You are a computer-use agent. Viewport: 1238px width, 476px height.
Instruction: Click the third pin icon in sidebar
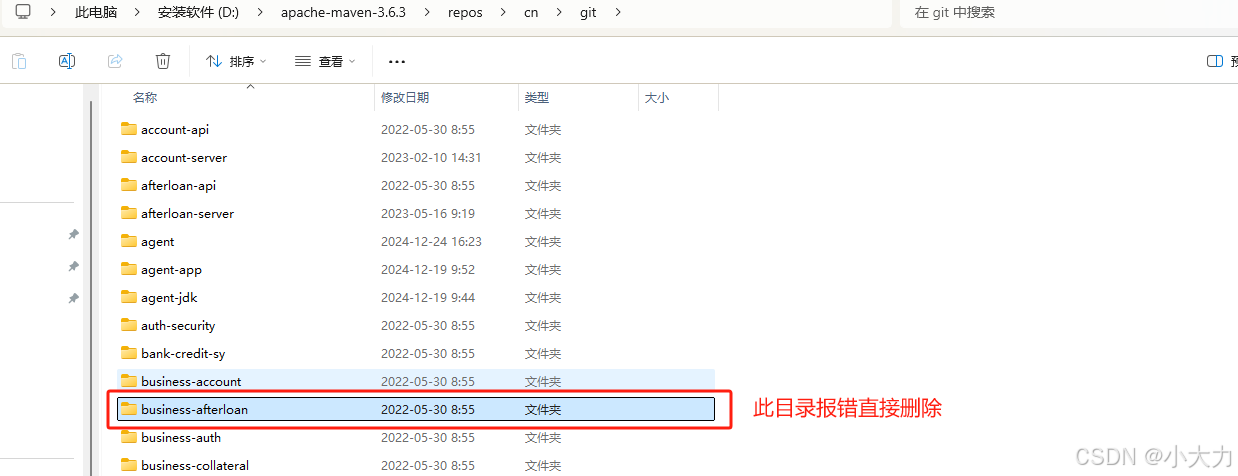point(73,298)
